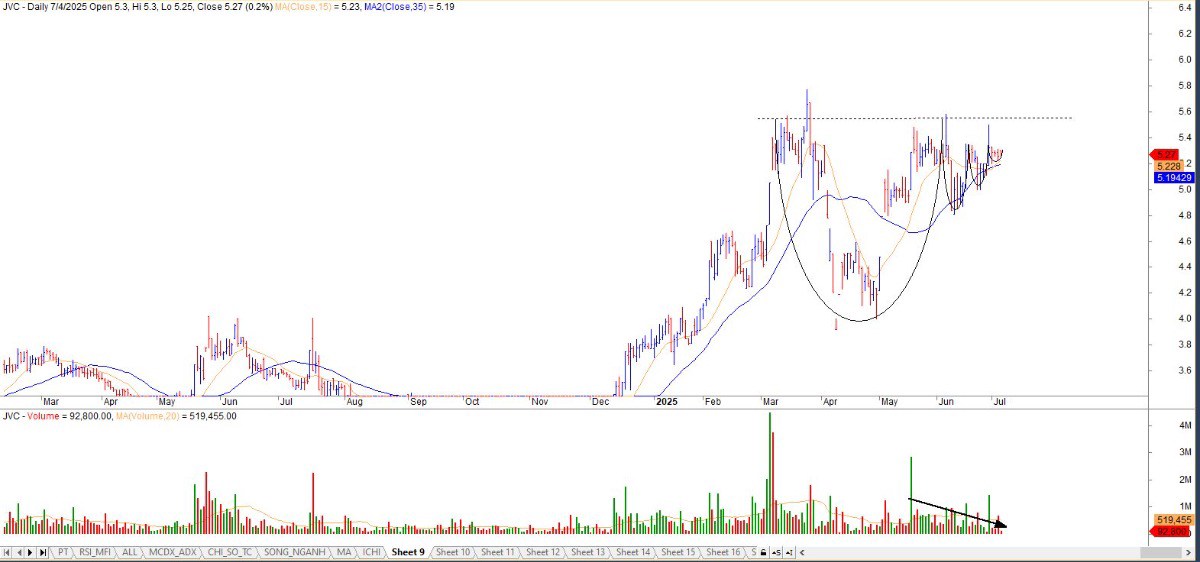Toggle the symbol link 'S' icon
Viewport: 1200px width, 562px height.
click(777, 552)
